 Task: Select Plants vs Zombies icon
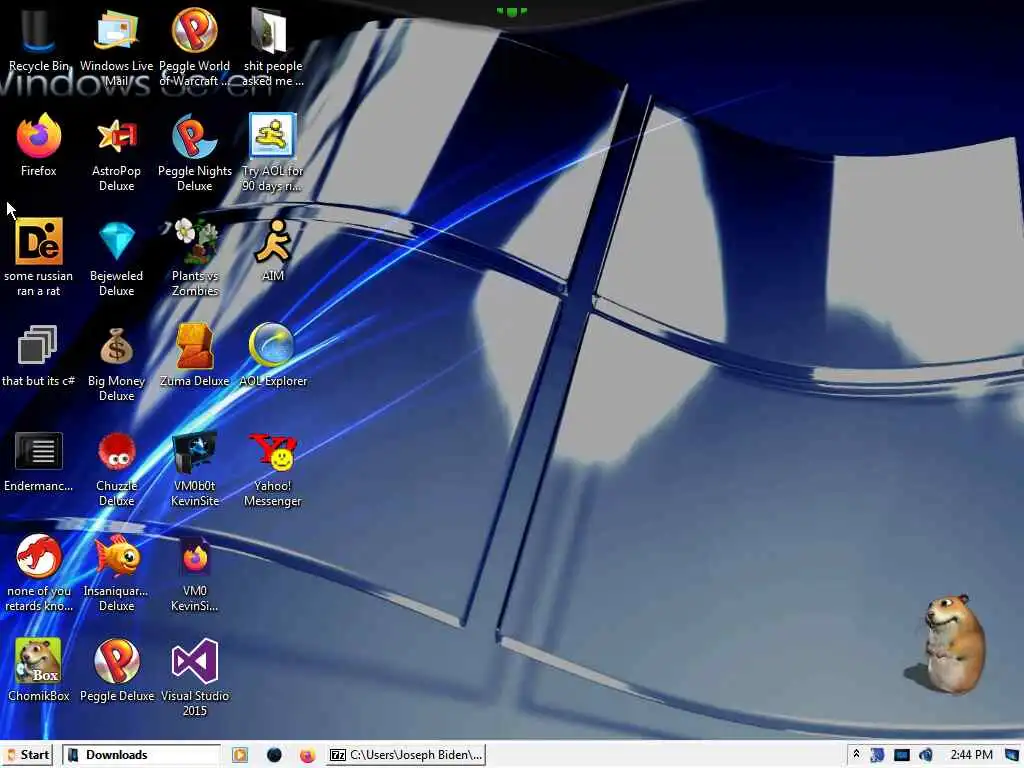(195, 257)
